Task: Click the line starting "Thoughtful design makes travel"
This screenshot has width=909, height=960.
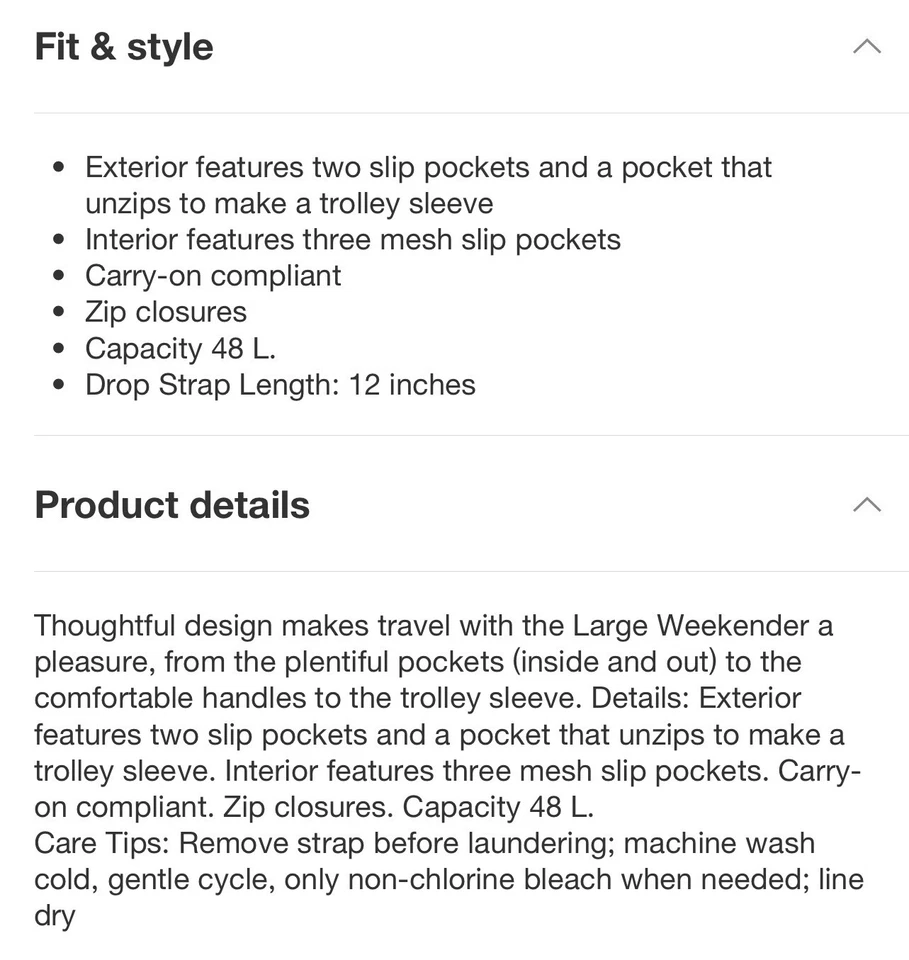Action: coord(433,626)
